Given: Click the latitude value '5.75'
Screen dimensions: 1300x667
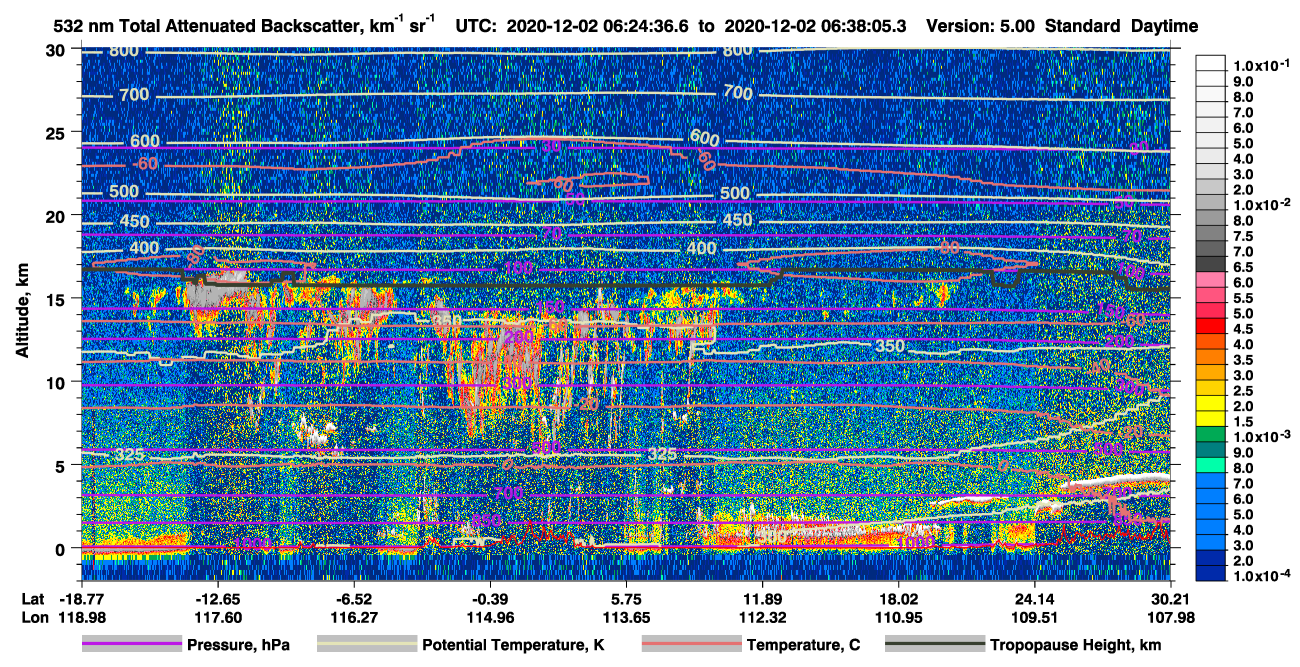Looking at the screenshot, I should [x=626, y=599].
